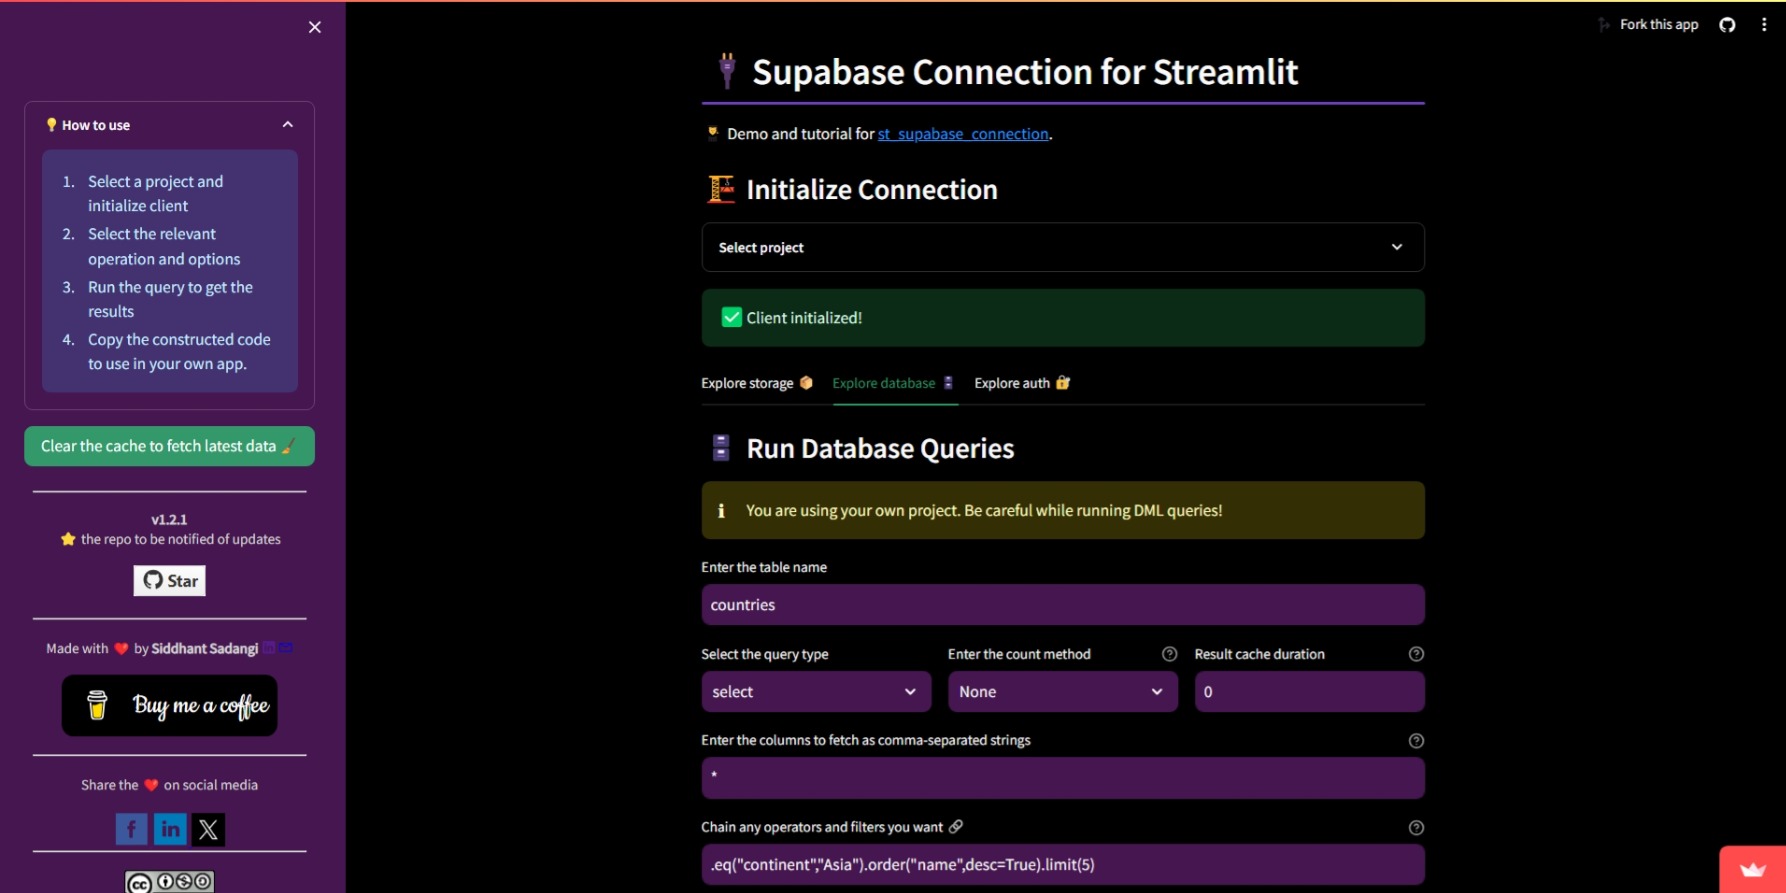Show help for Enter the count method
Screen dimensions: 1786x893
(1169, 654)
